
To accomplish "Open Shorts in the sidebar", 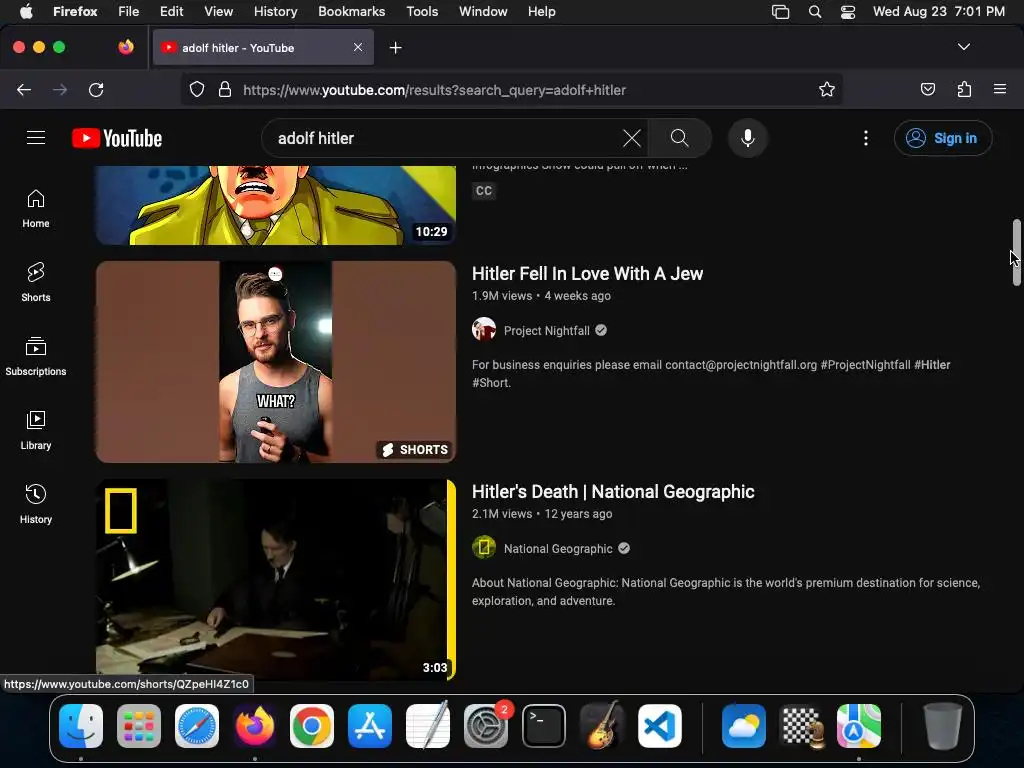I will 36,282.
